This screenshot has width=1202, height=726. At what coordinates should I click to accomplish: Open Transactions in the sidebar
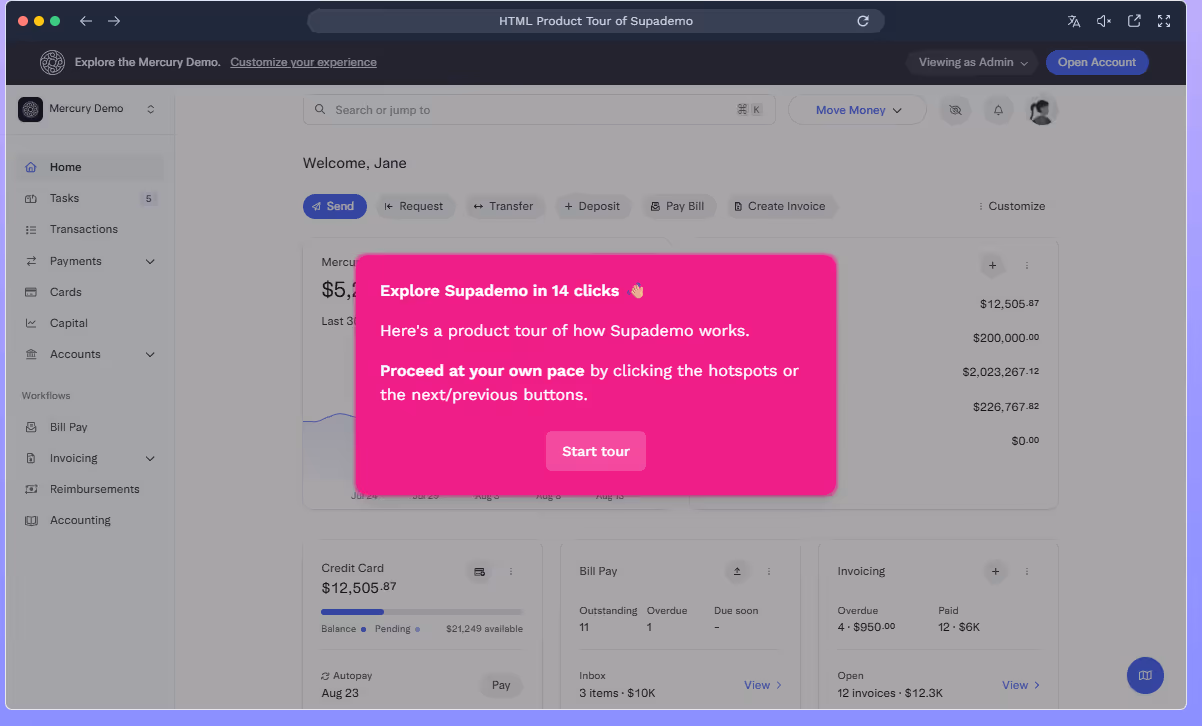(x=90, y=229)
